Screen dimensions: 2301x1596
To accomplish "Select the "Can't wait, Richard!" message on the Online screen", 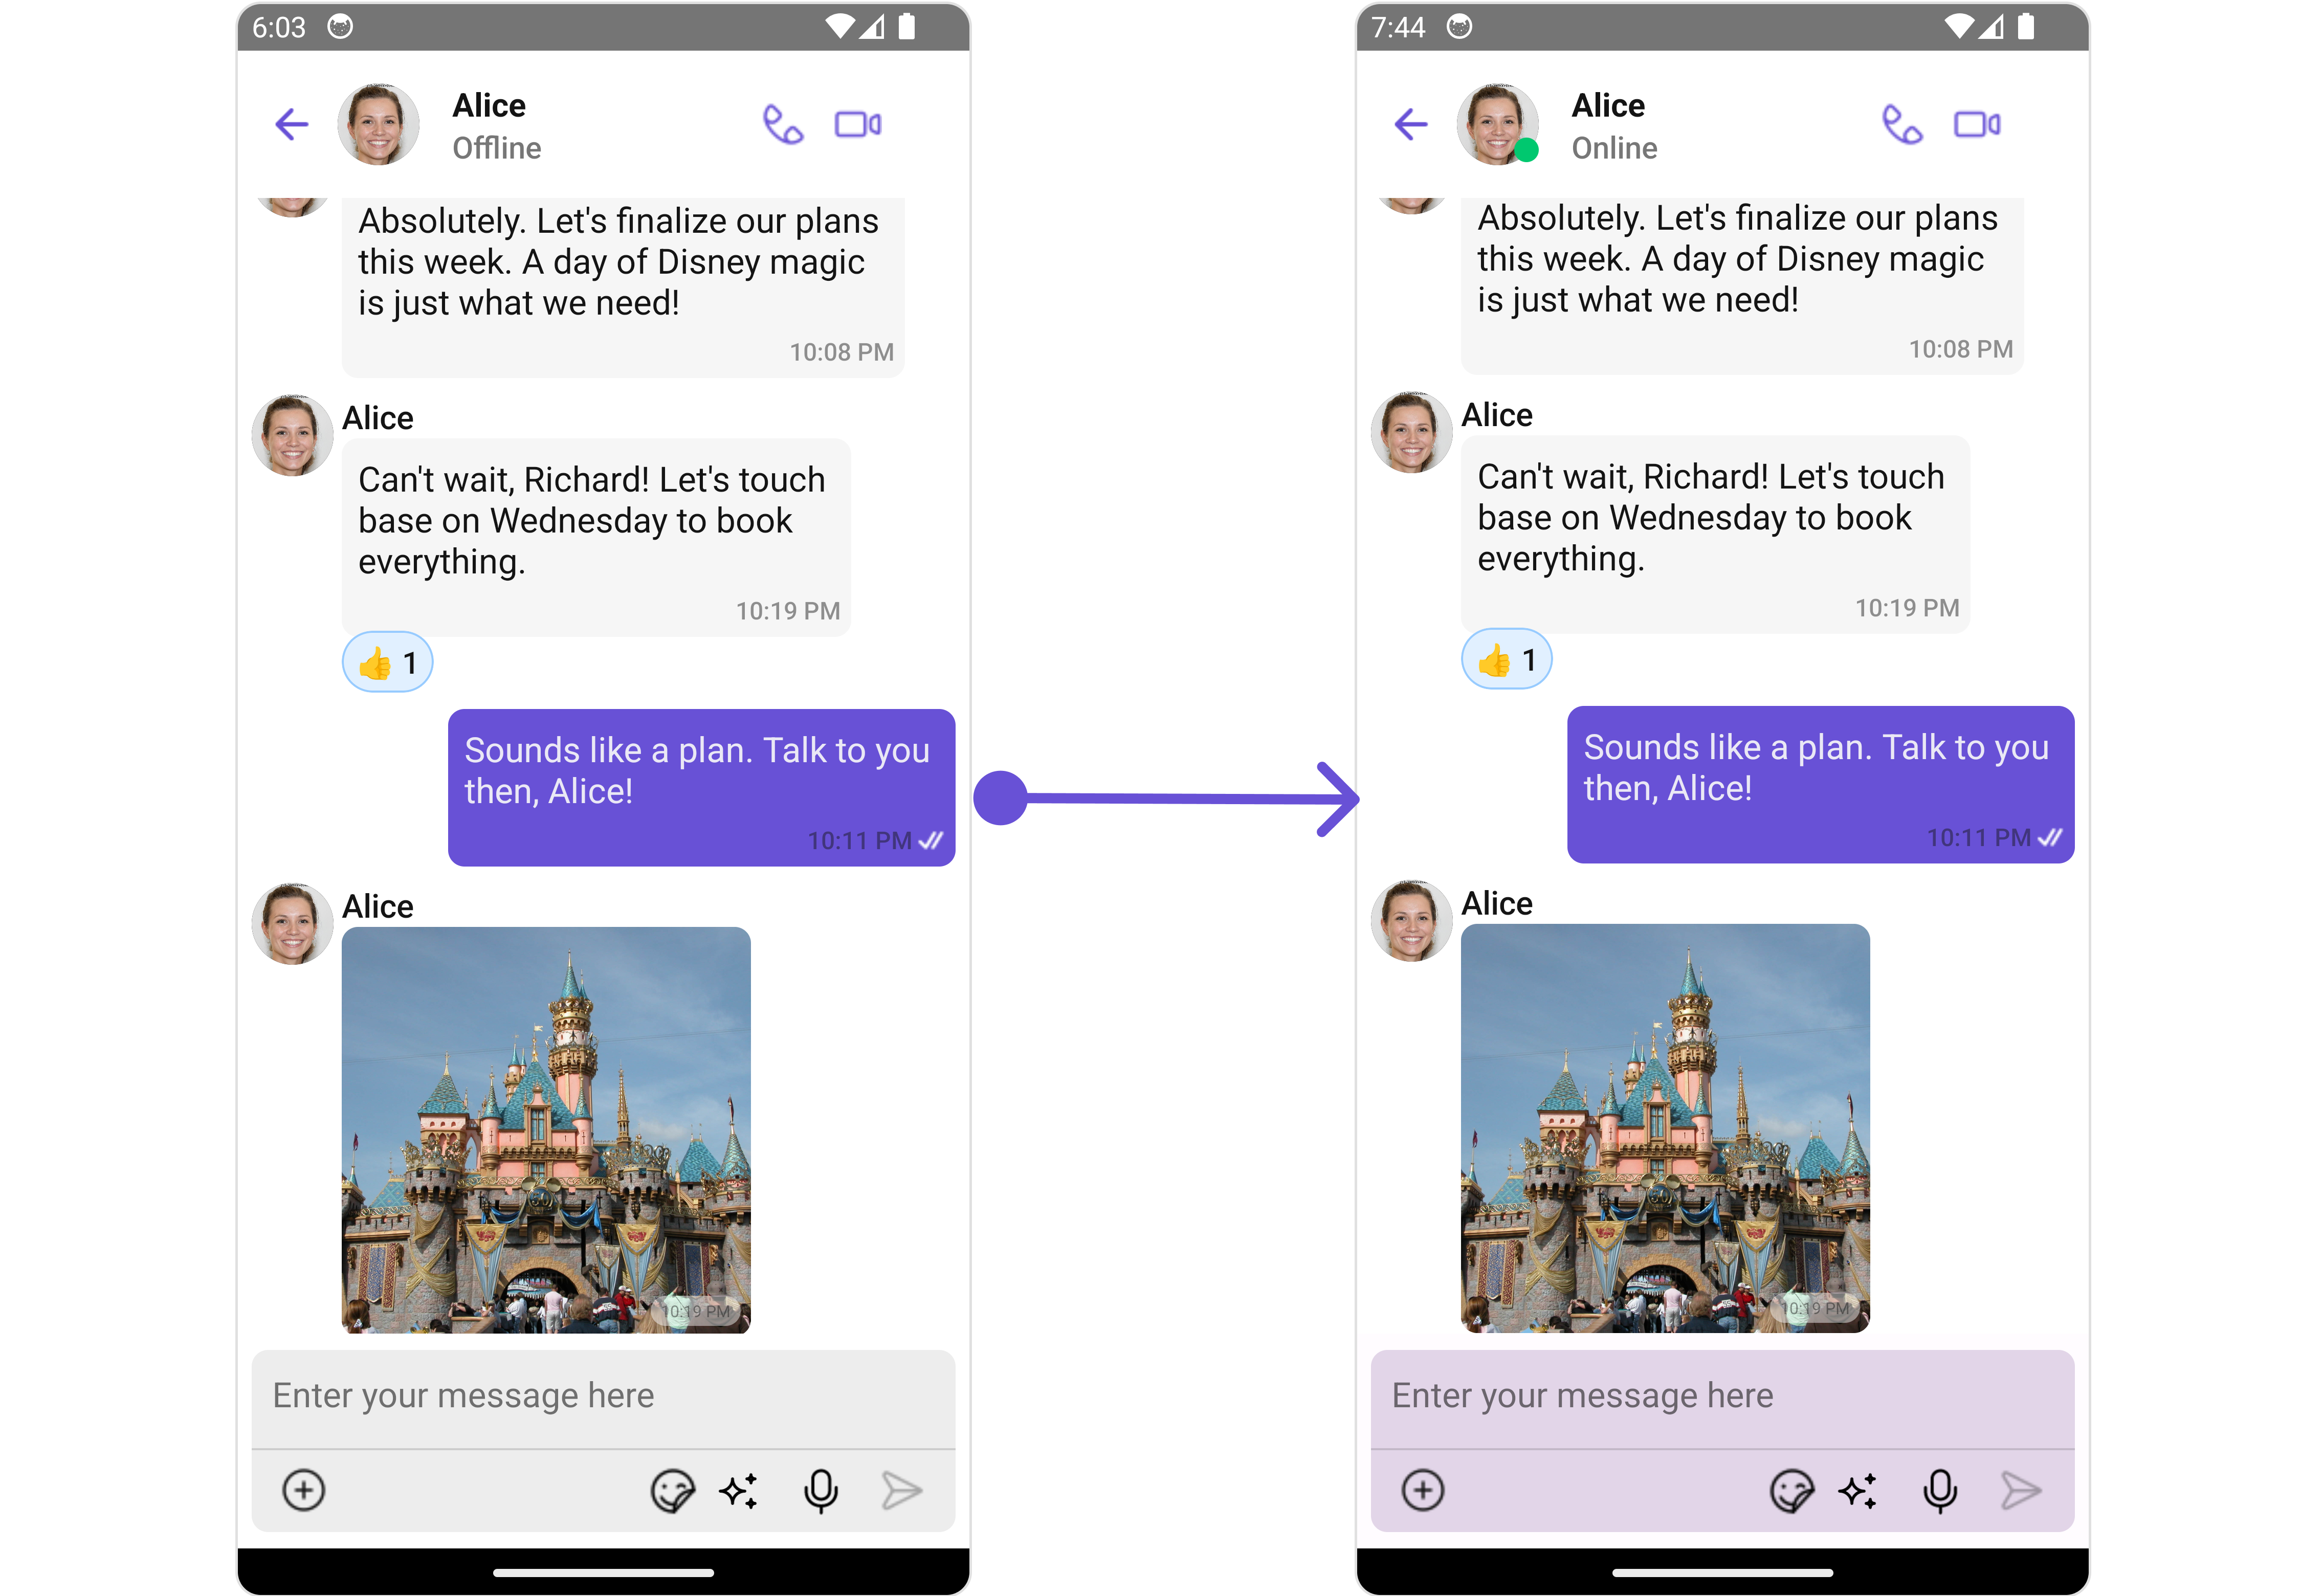I will 1715,534.
